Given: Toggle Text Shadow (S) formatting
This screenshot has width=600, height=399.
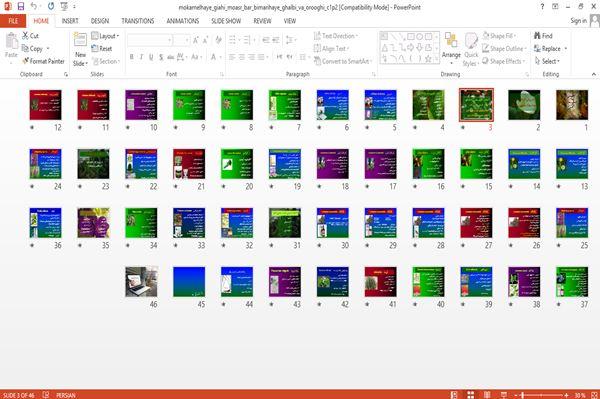Looking at the screenshot, I should (x=161, y=57).
